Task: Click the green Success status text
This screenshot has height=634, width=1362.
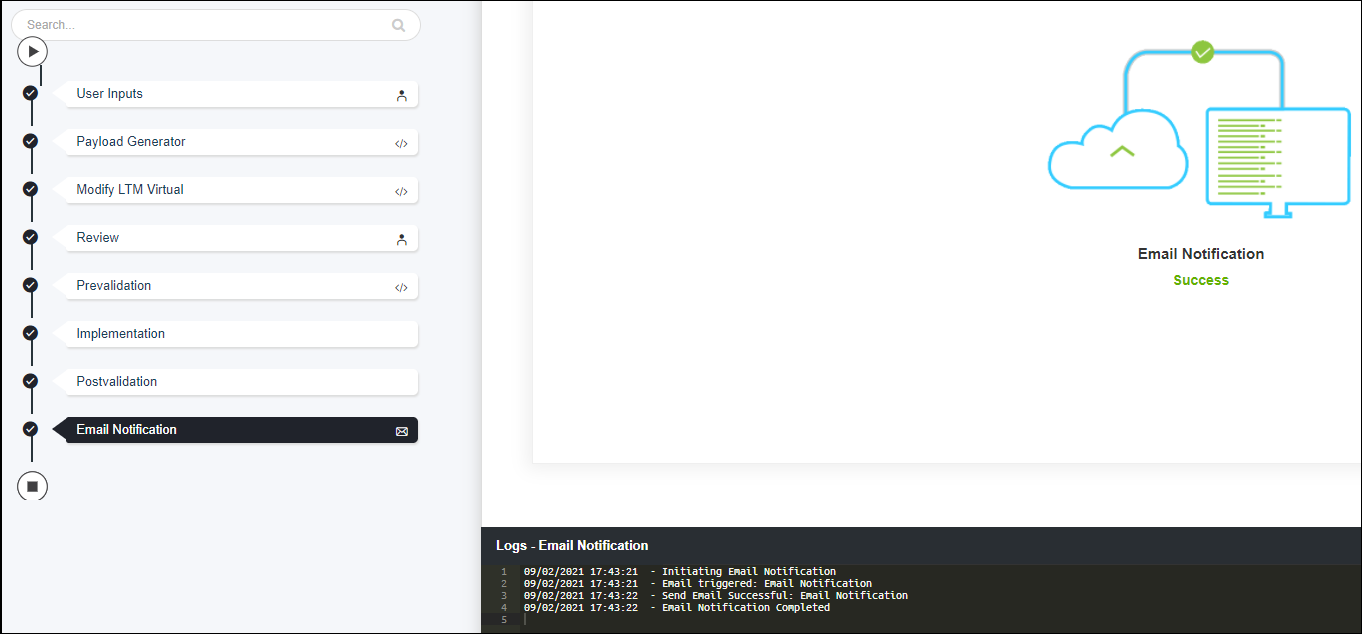Action: click(x=1201, y=280)
